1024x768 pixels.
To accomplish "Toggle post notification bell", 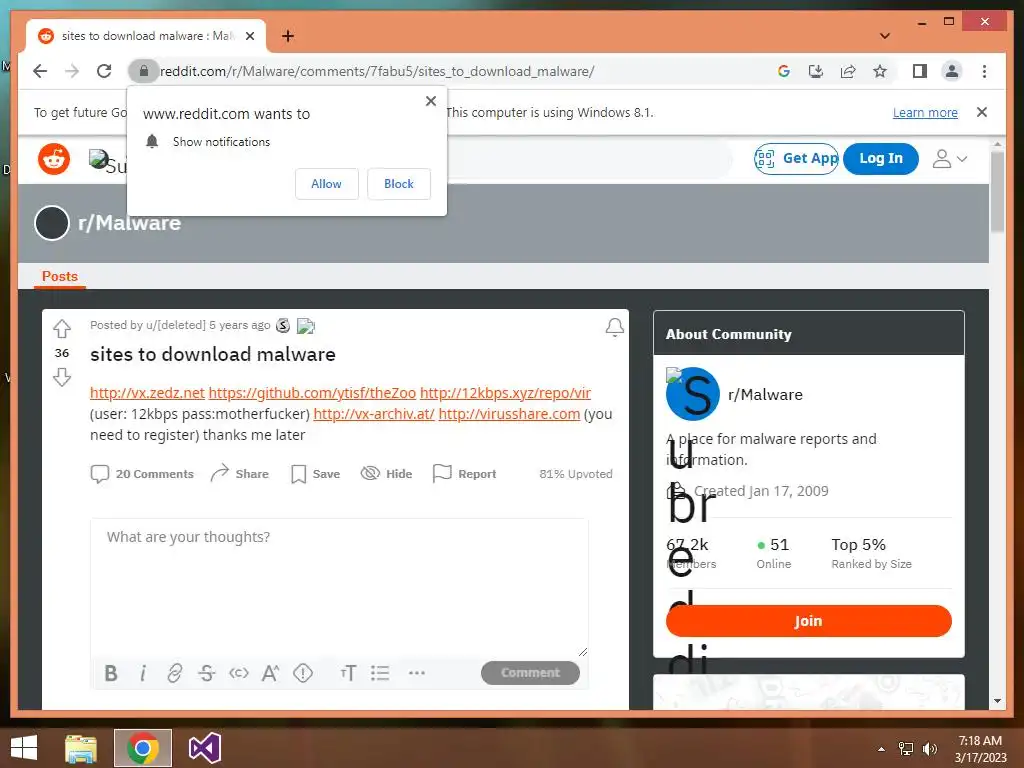I will pyautogui.click(x=615, y=327).
